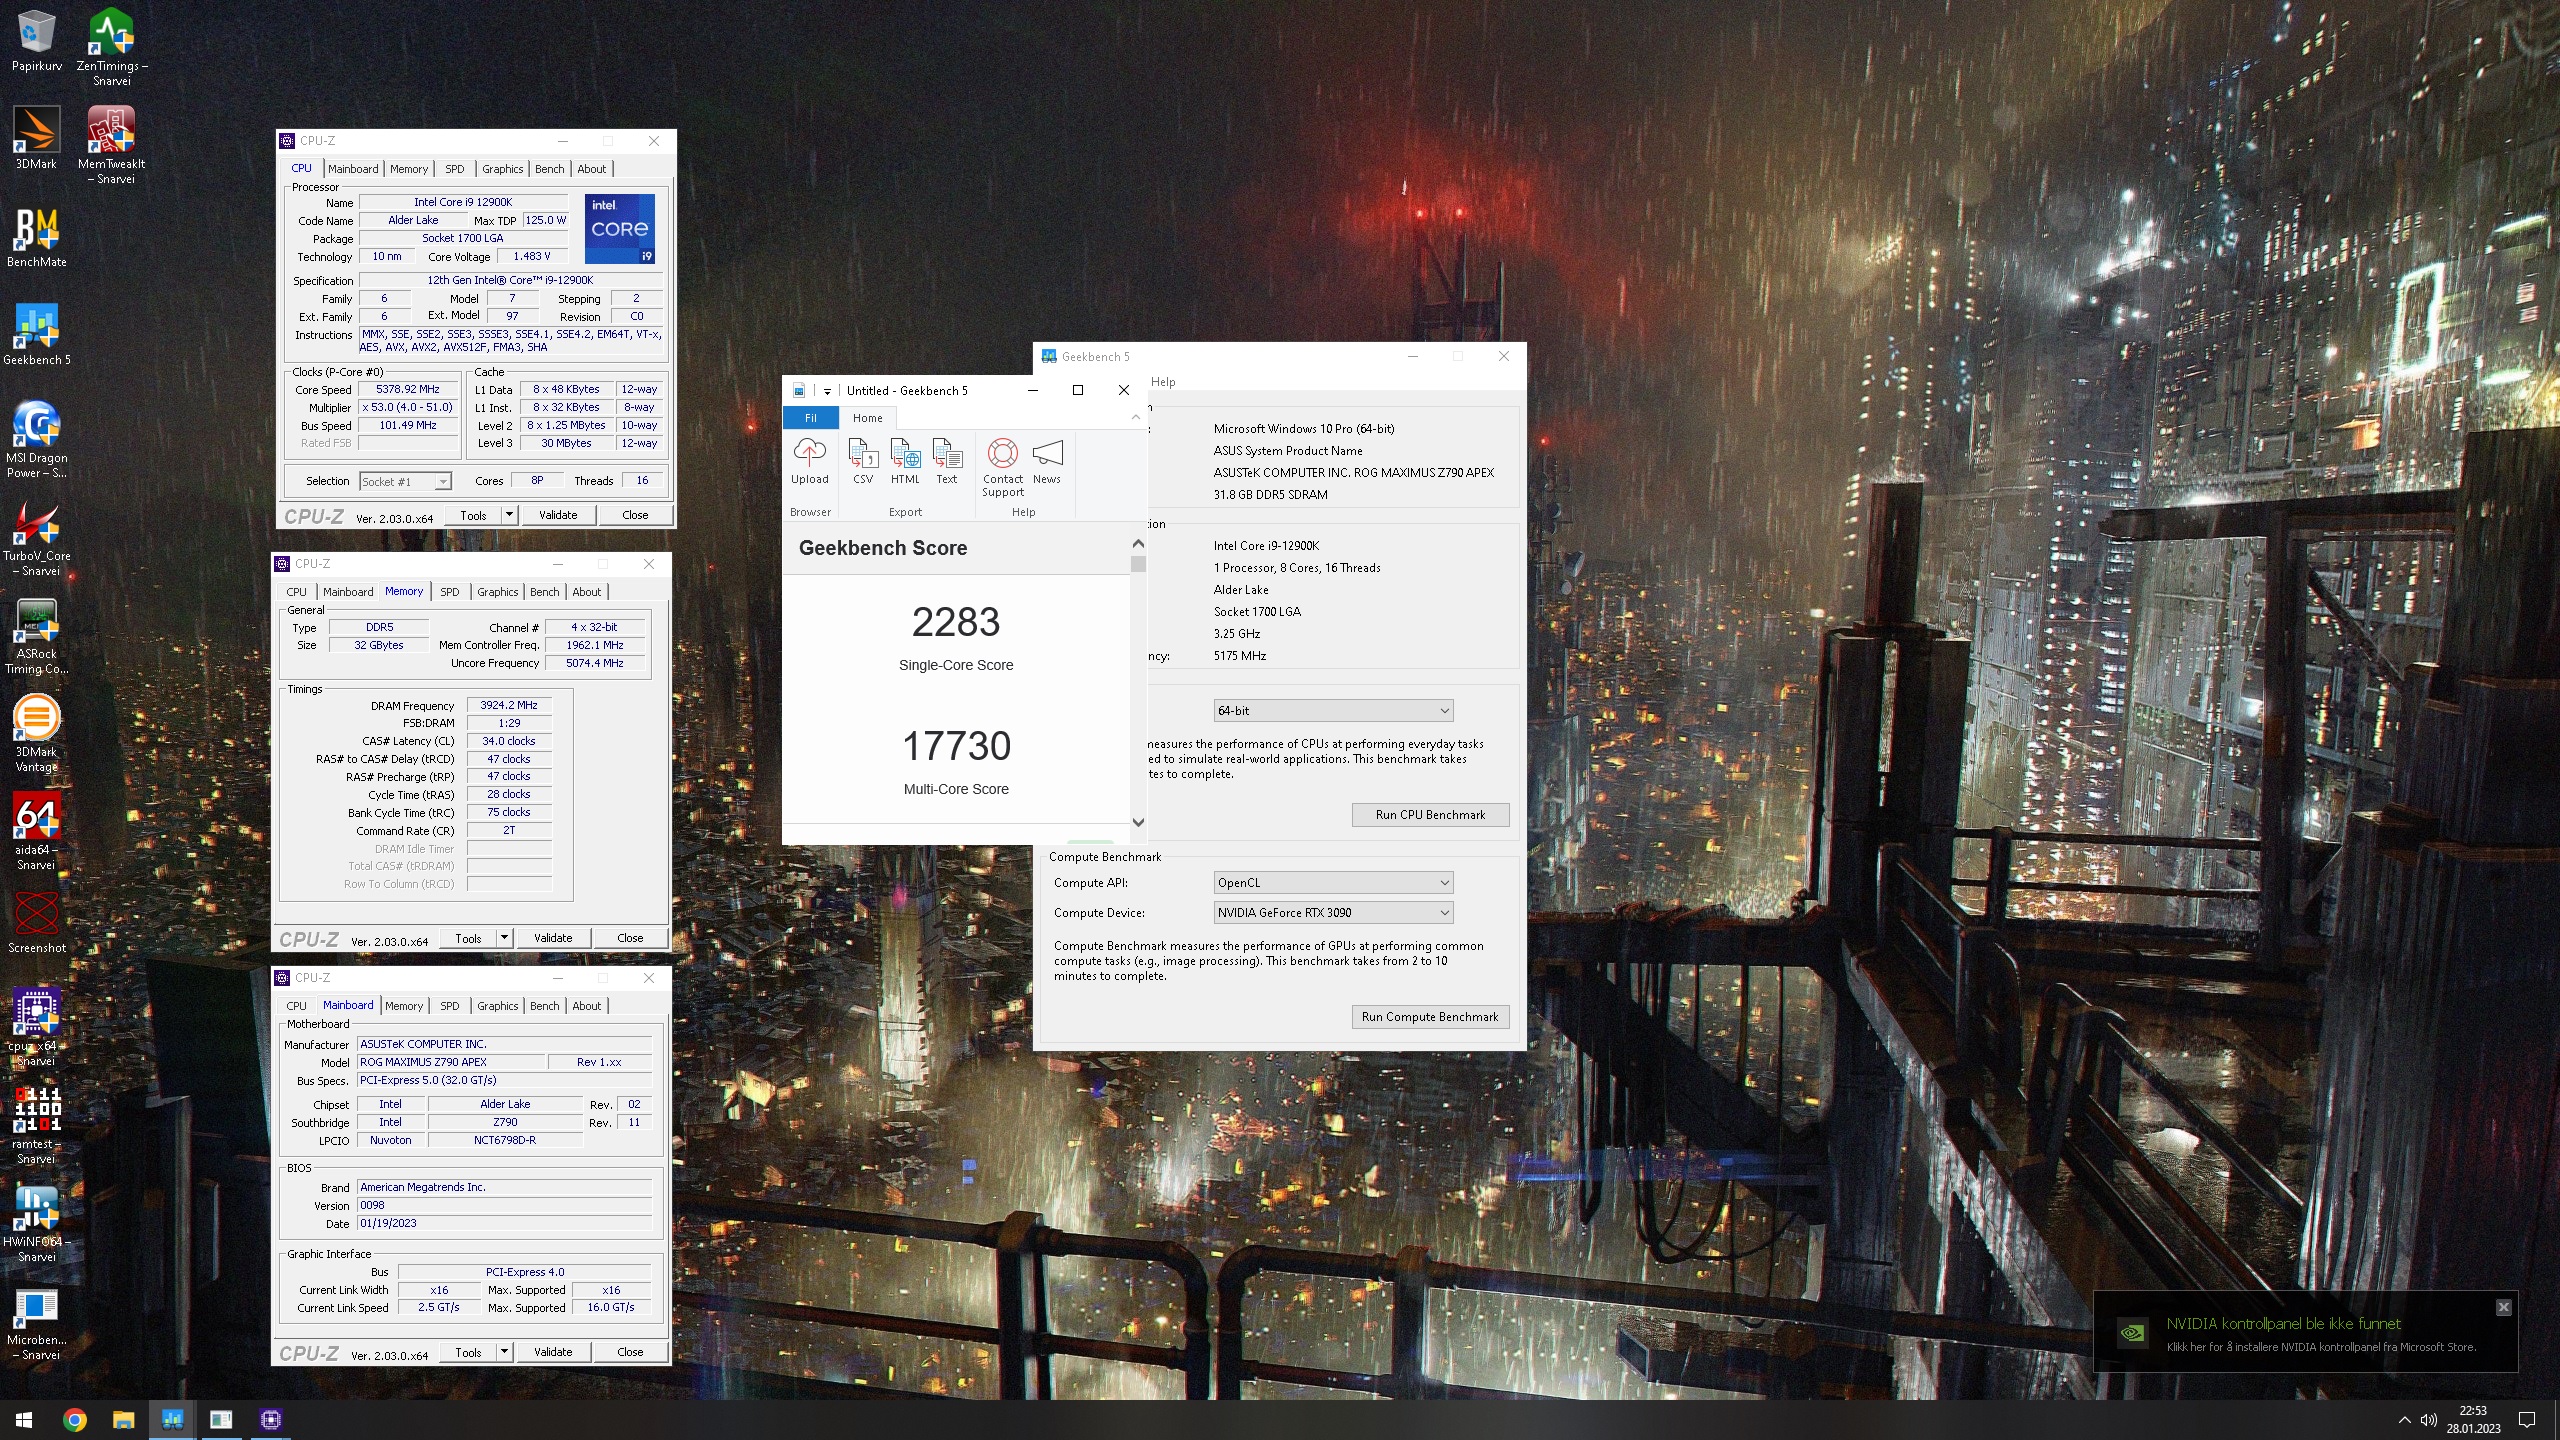
Task: Open the Compute API OpenCL dropdown
Action: [1333, 882]
